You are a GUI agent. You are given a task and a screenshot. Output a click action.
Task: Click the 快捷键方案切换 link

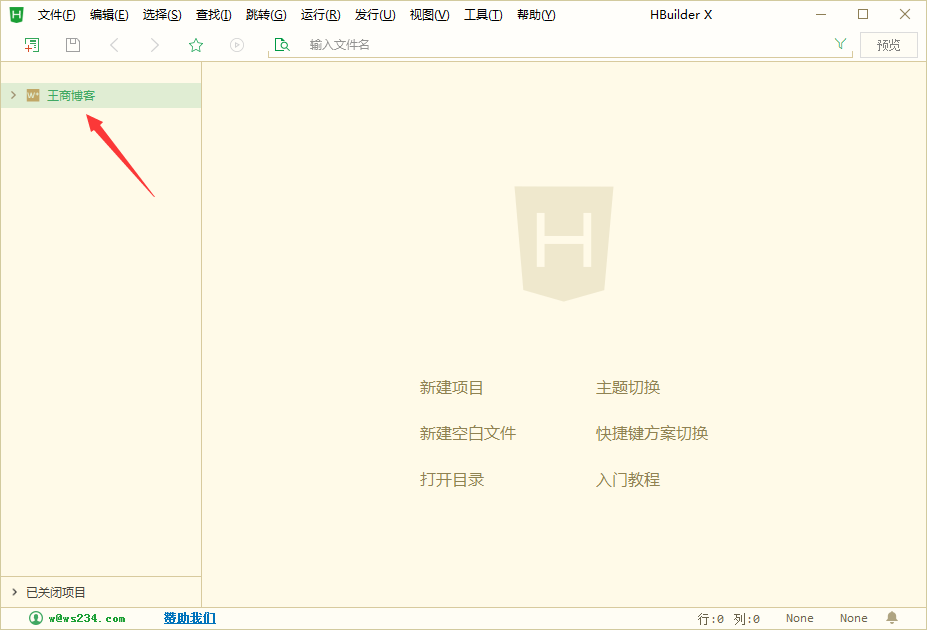click(652, 434)
